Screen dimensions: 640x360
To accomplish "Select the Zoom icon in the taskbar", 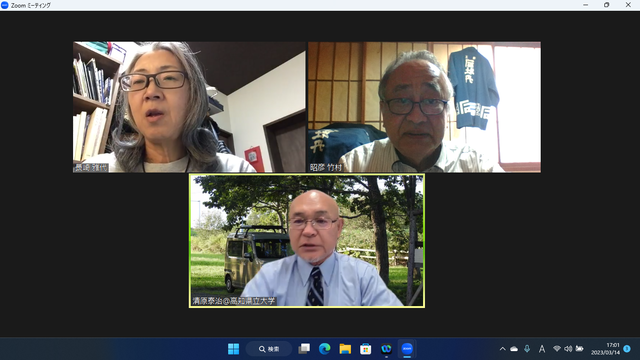I will click(407, 349).
